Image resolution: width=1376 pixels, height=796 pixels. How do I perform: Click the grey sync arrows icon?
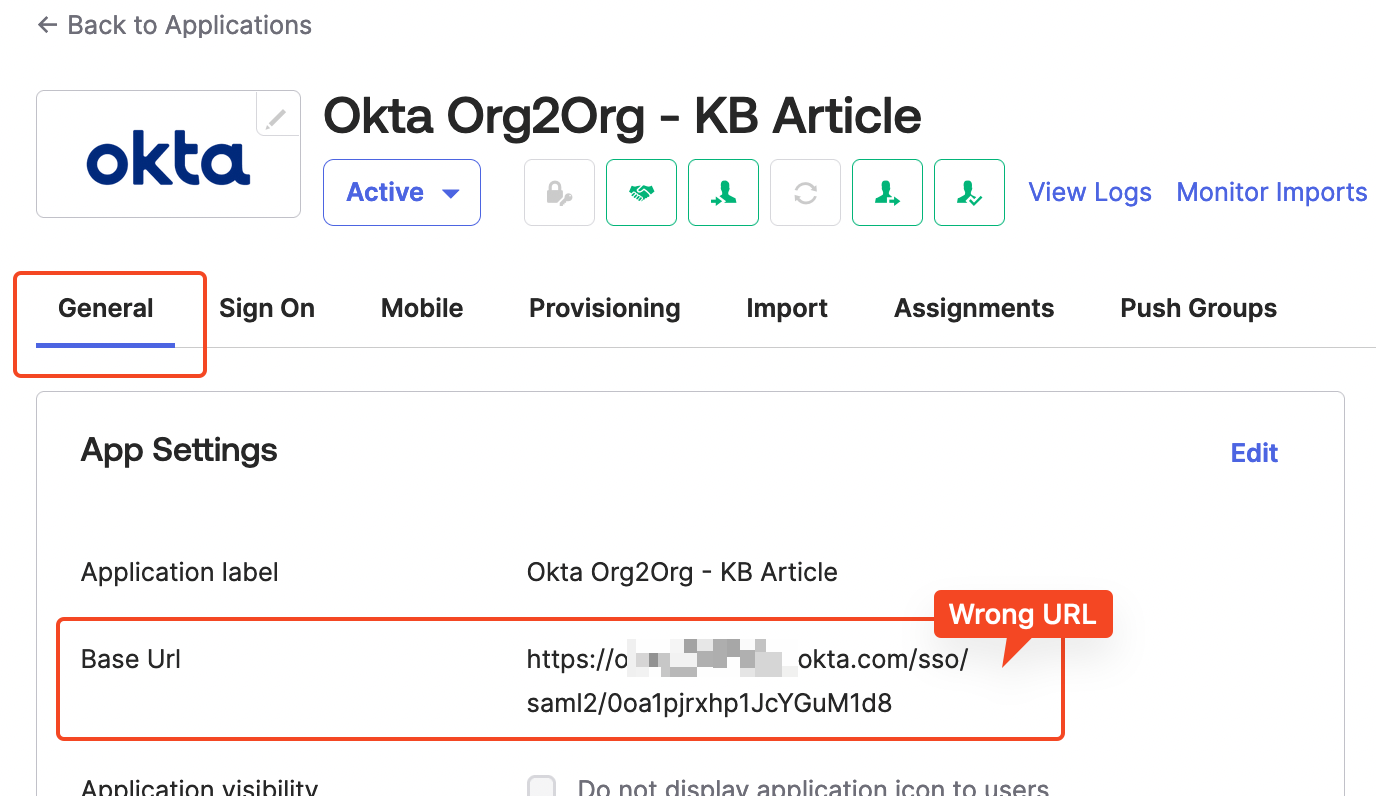point(806,192)
